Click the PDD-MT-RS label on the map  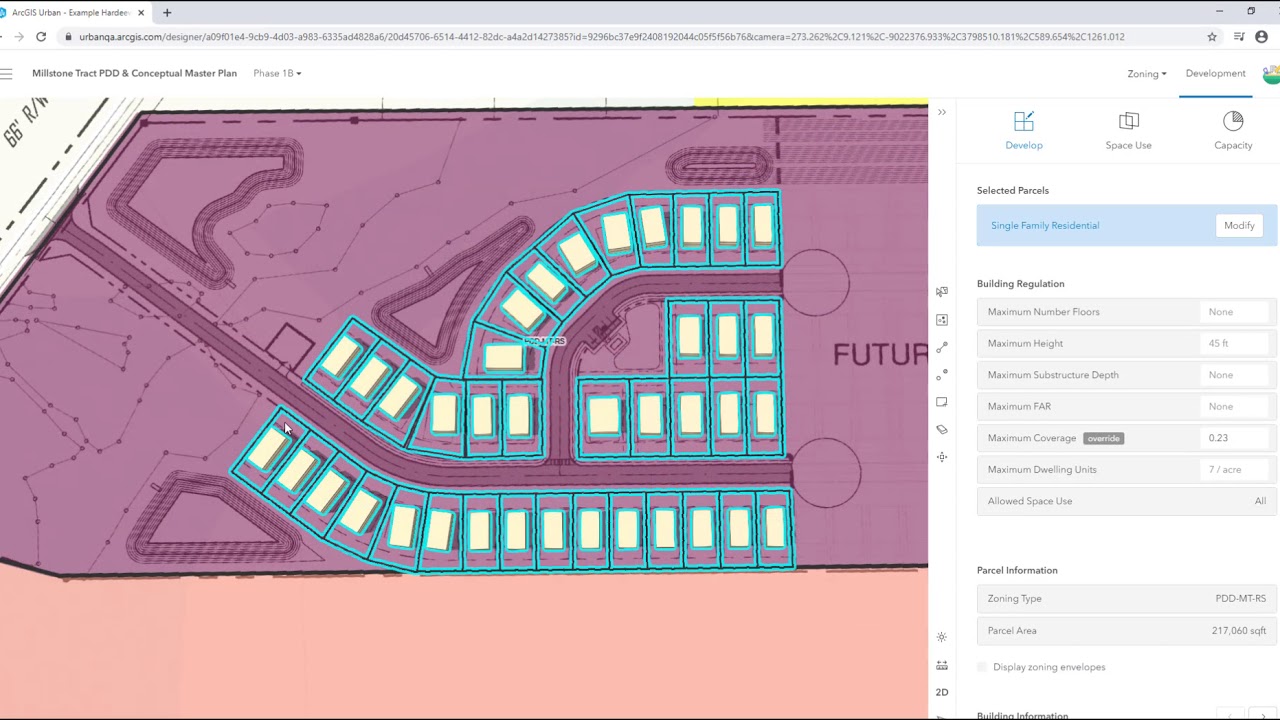pos(544,342)
